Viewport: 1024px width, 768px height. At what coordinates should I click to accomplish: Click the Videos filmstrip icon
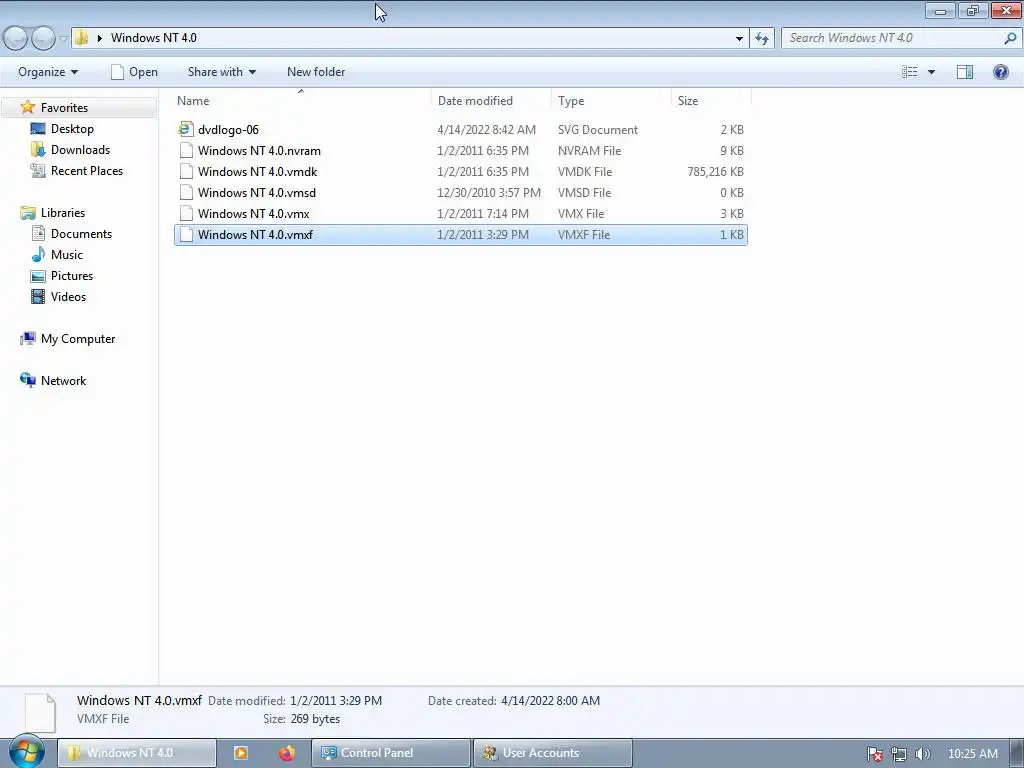click(x=38, y=296)
